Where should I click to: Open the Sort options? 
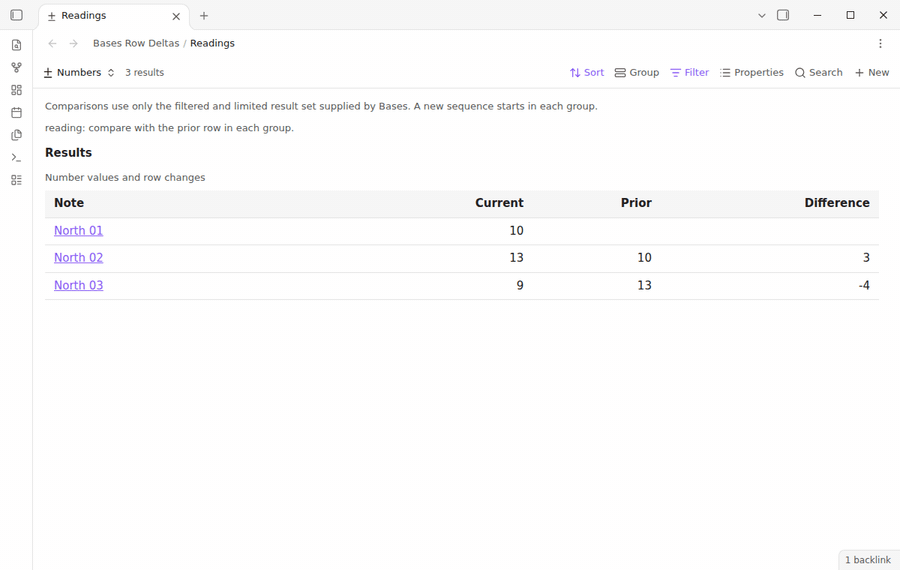point(587,72)
